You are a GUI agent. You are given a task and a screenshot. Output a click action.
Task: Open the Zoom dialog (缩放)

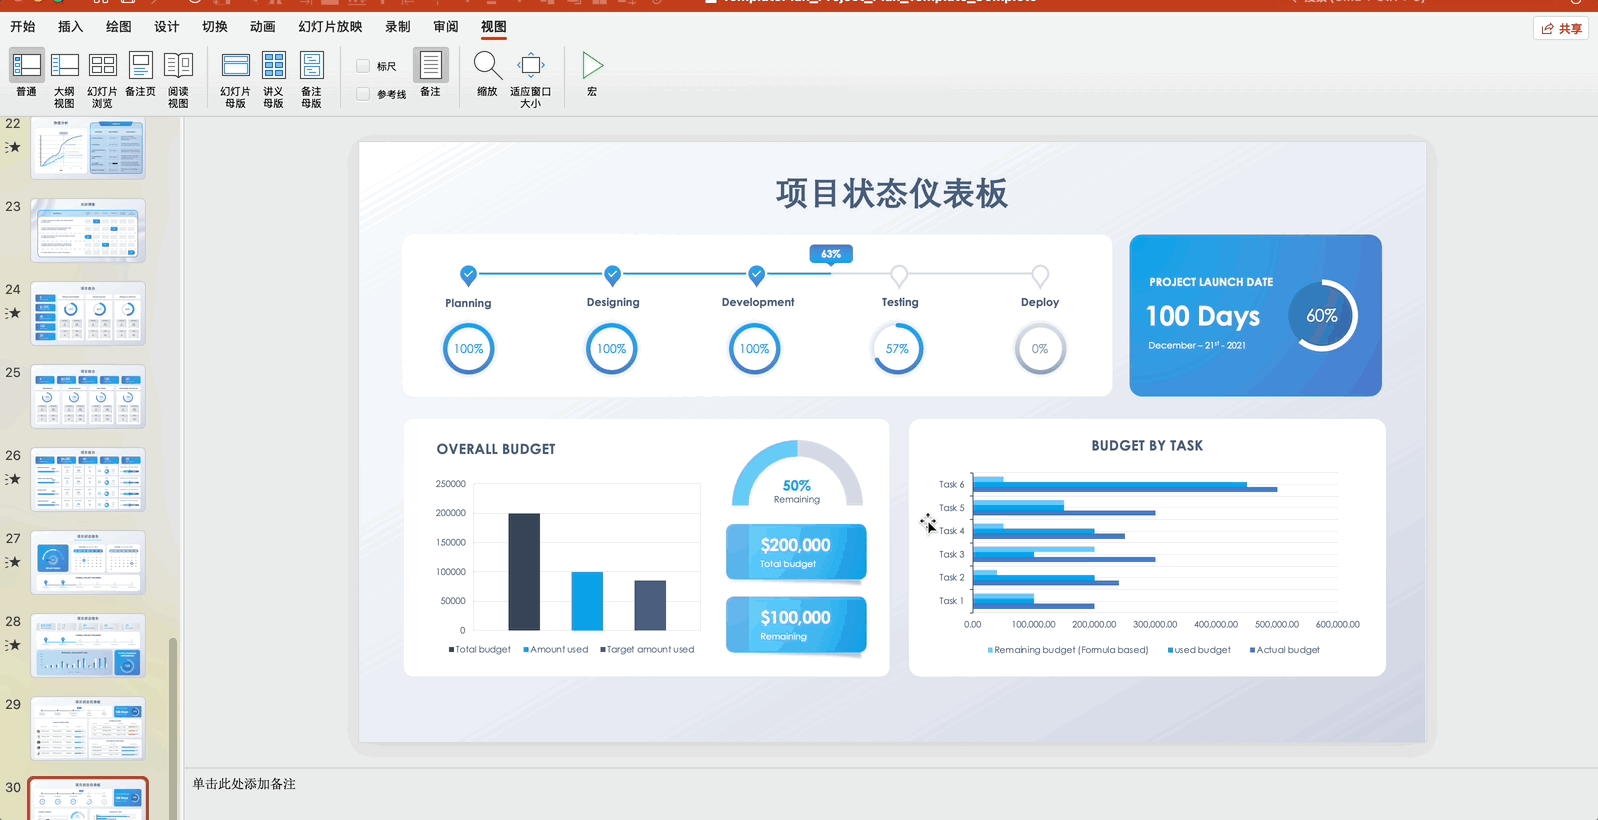coord(487,73)
